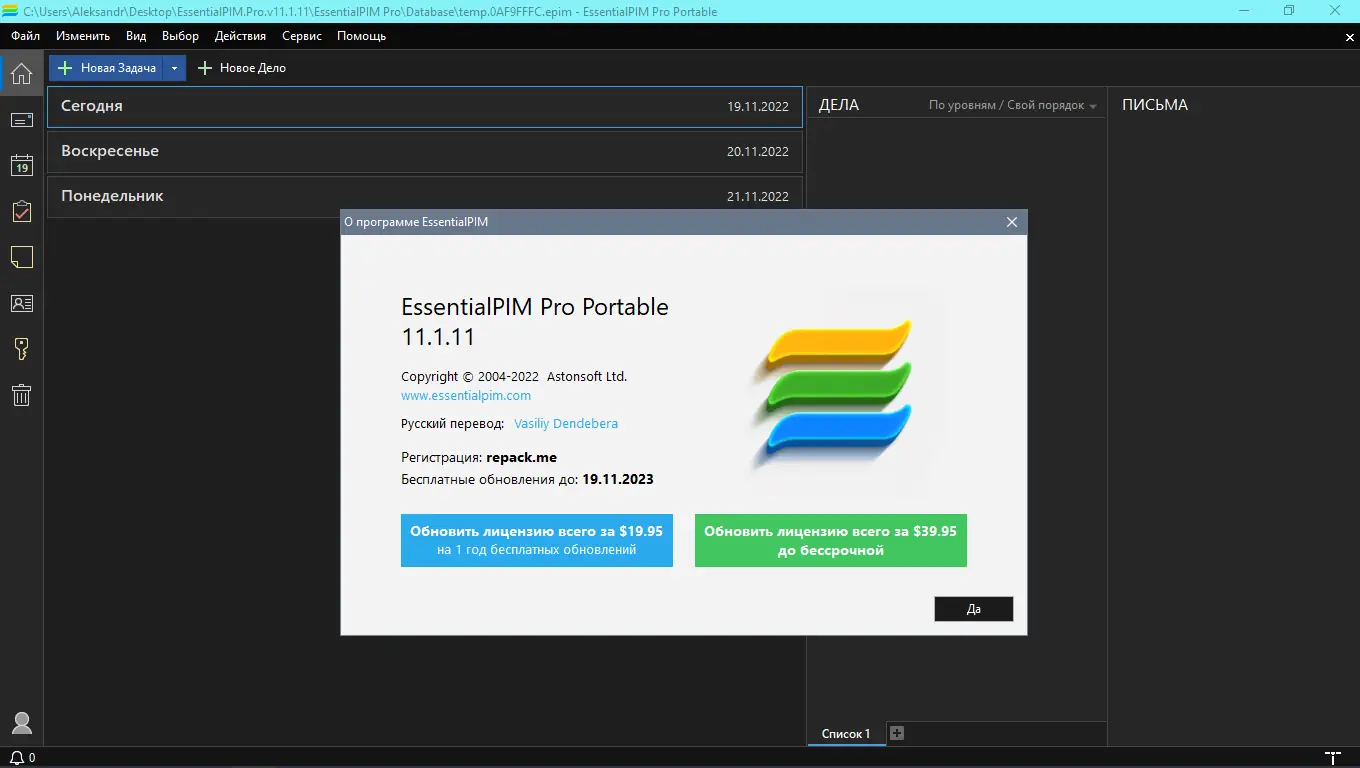Open the Trash module in sidebar

point(21,395)
